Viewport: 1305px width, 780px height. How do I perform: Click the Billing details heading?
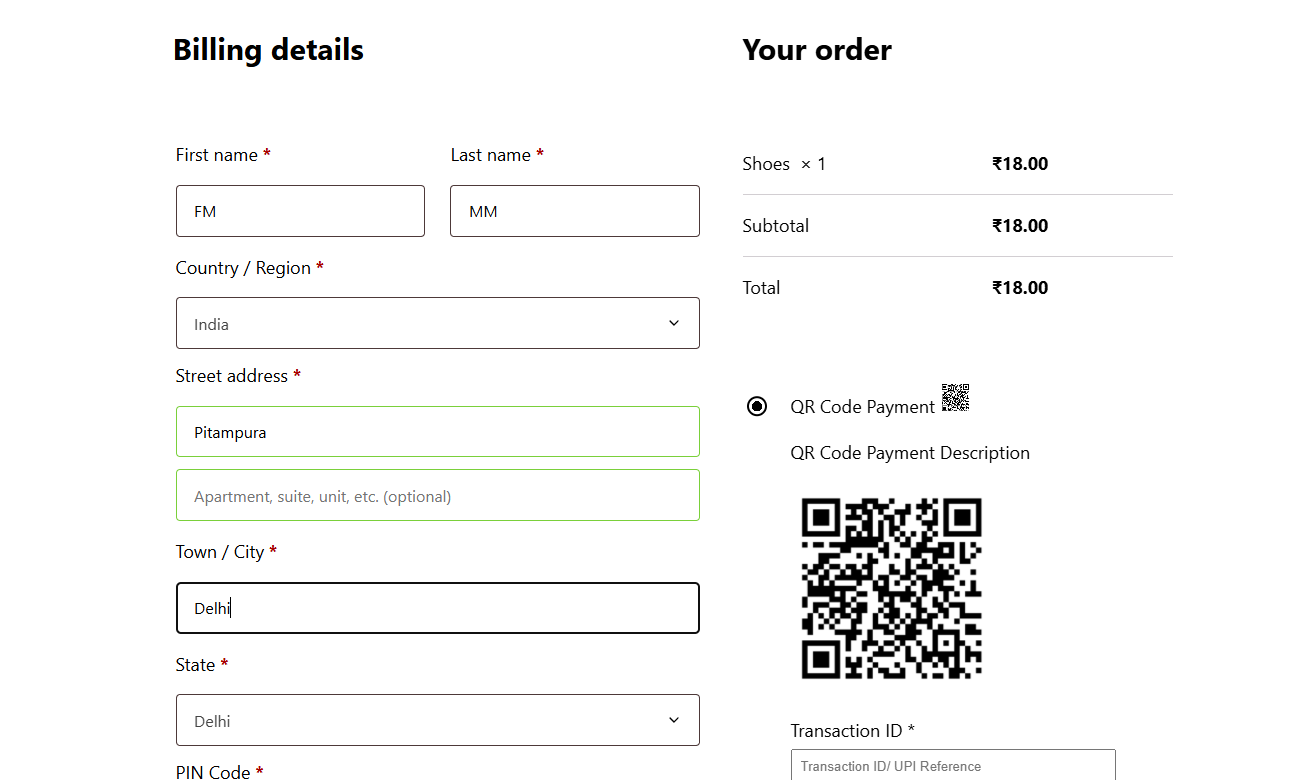pyautogui.click(x=268, y=50)
